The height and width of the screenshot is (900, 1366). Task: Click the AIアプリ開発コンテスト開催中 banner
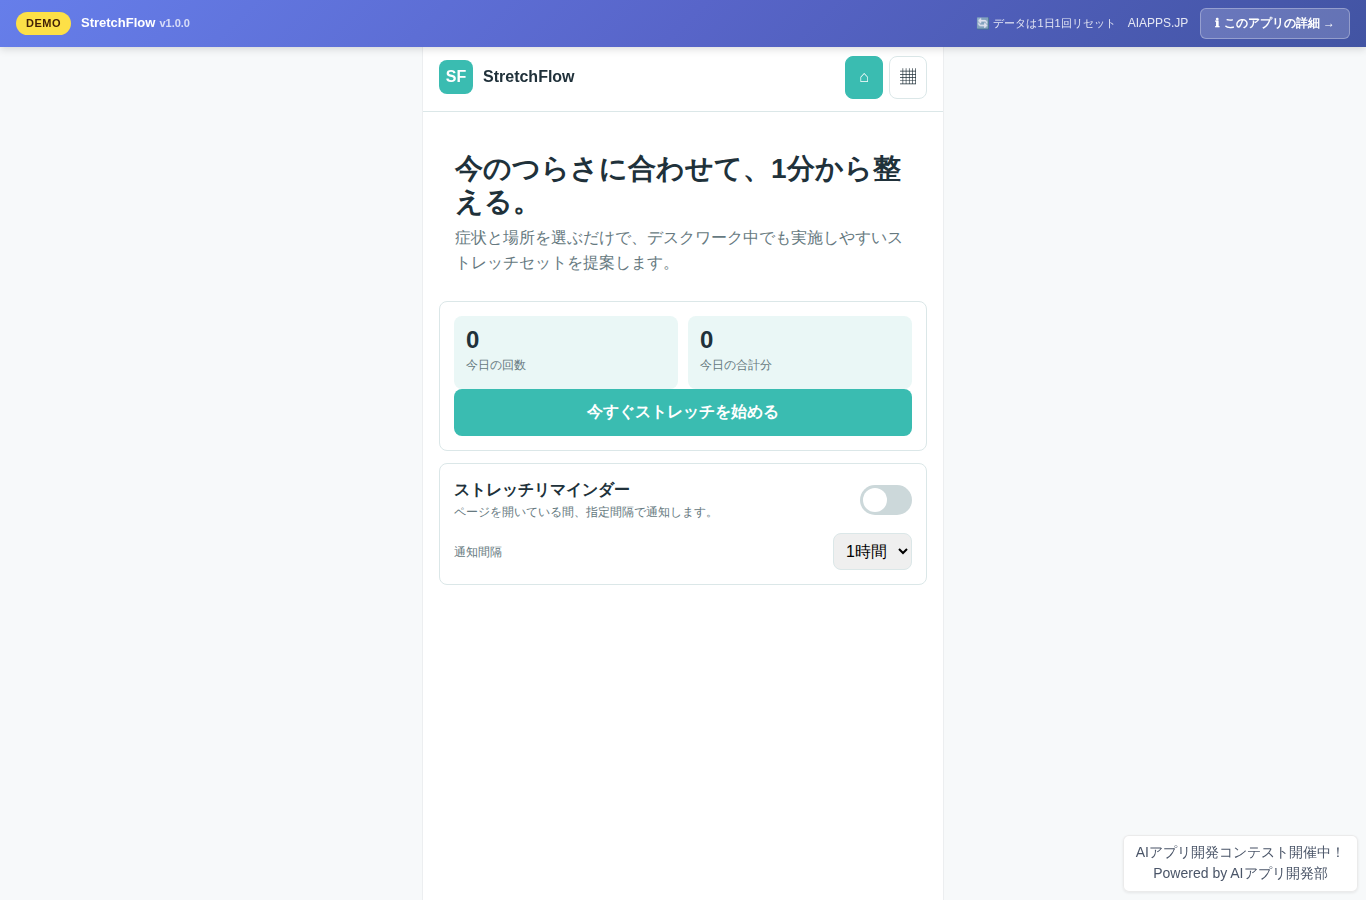coord(1240,852)
